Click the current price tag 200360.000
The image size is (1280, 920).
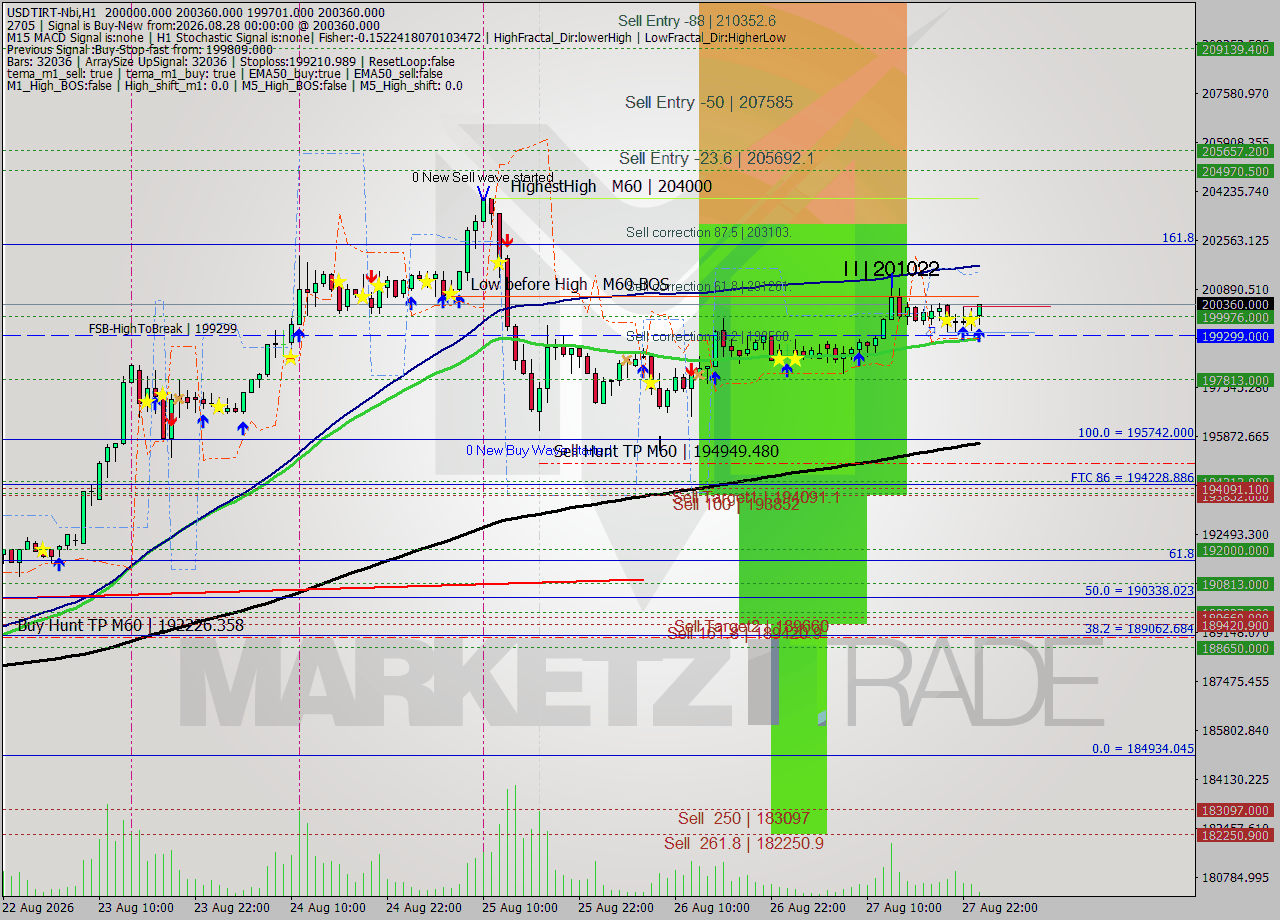(1237, 304)
